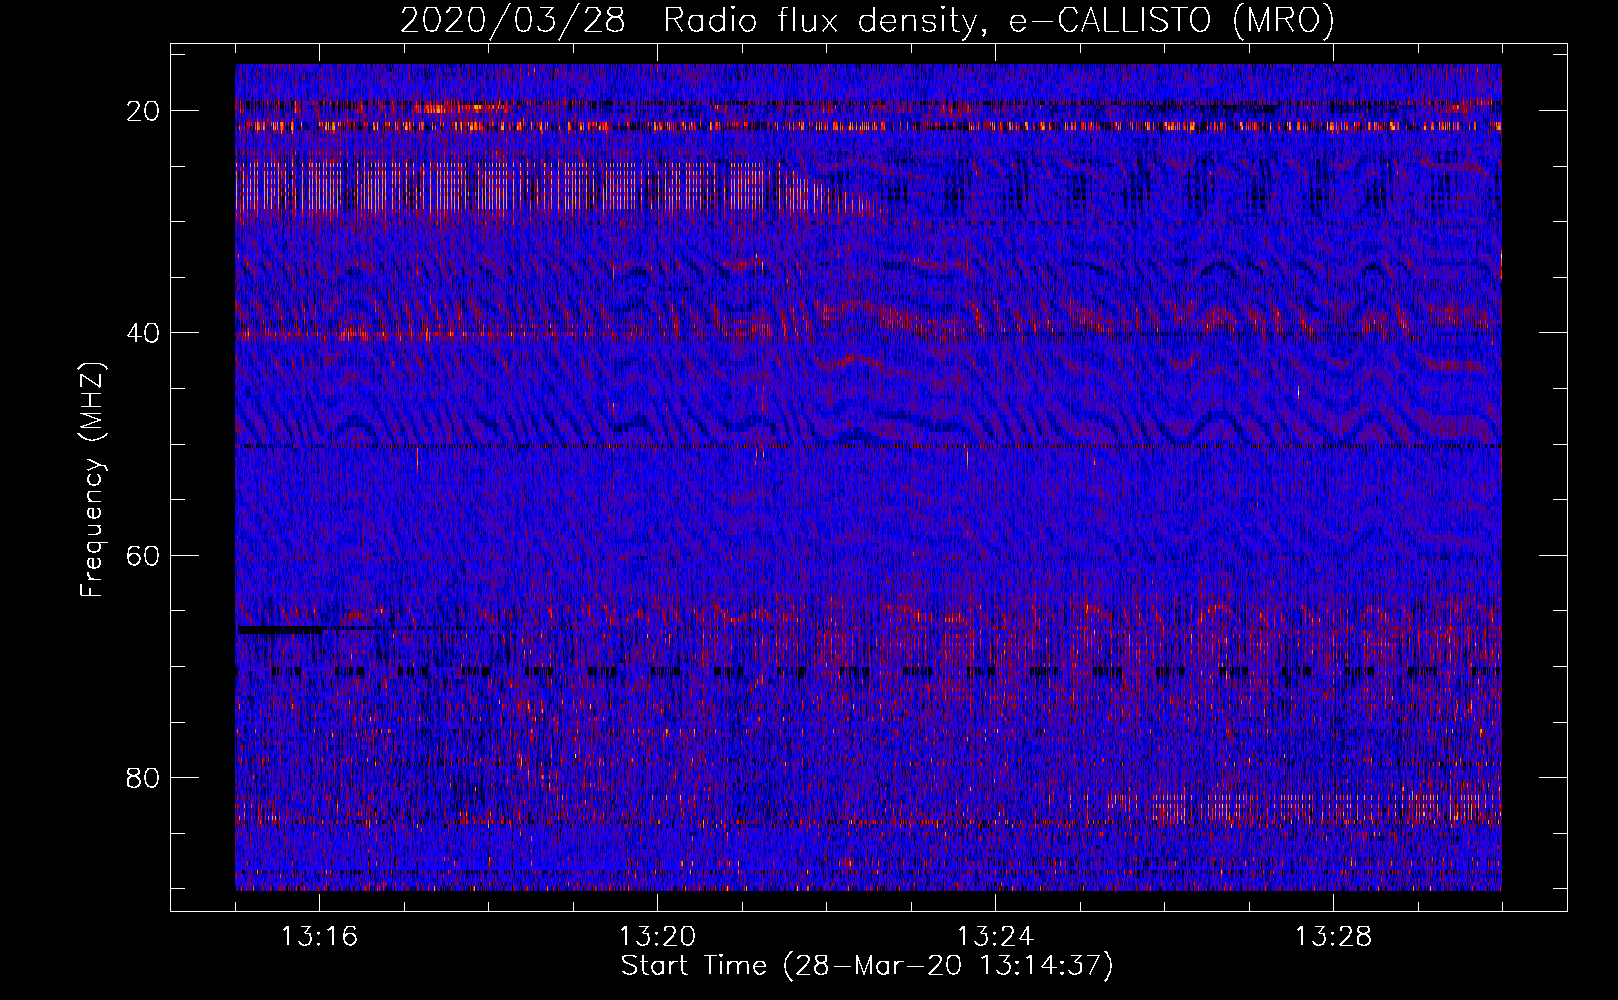The image size is (1618, 1000).
Task: Click the plot title 'Radio flux density, e-CALLISTO (MRO)'
Action: [x=998, y=21]
